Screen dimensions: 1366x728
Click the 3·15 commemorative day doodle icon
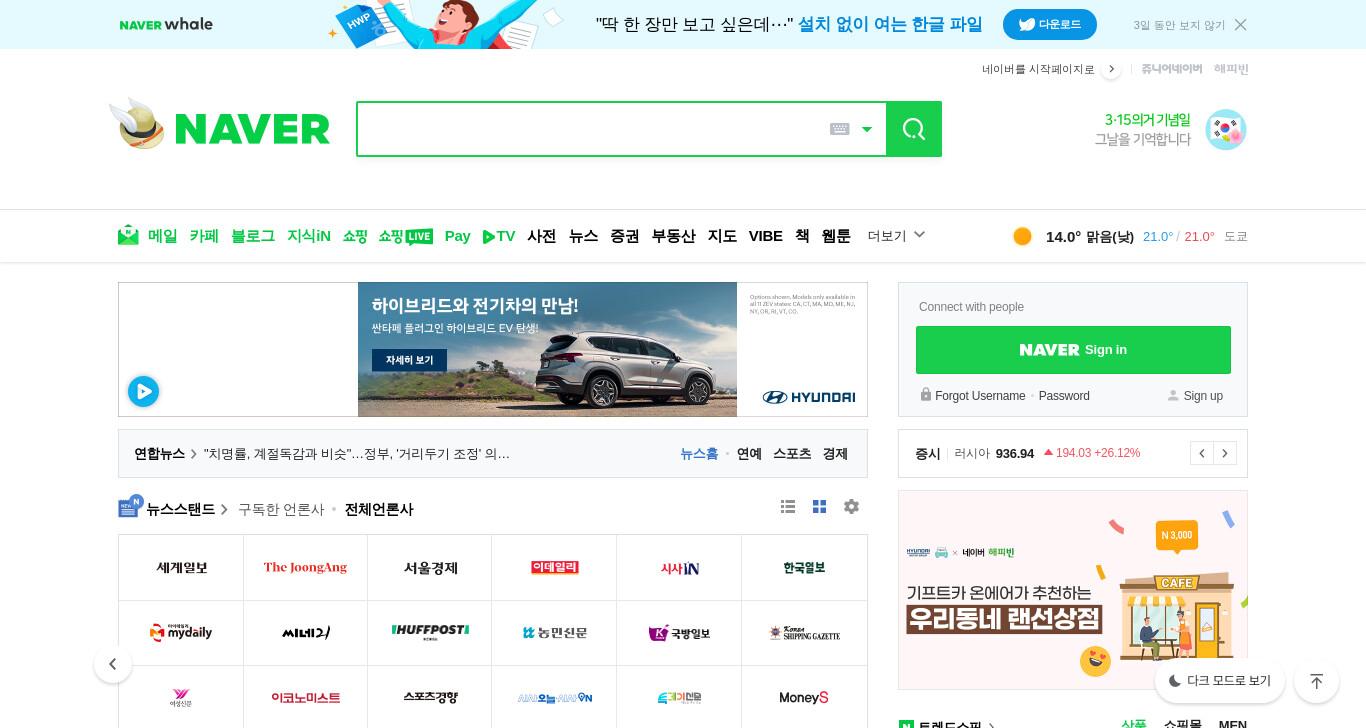coord(1225,130)
